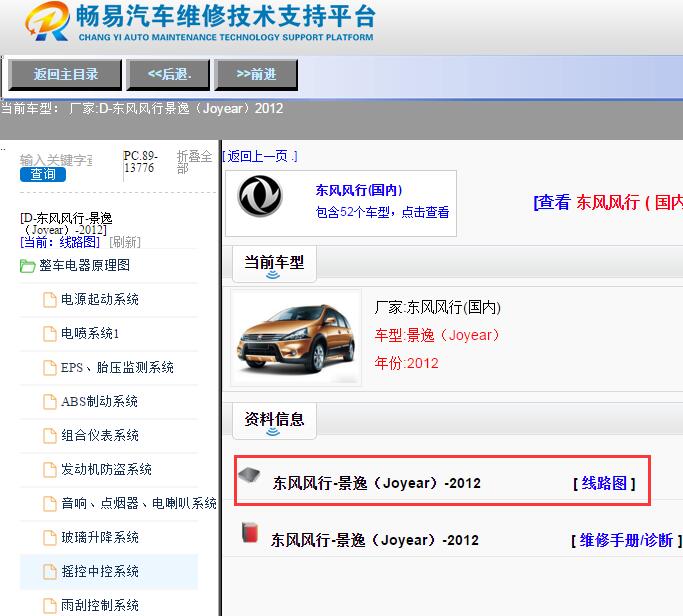
Task: Go forward with the >>前进 button
Action: tap(257, 74)
